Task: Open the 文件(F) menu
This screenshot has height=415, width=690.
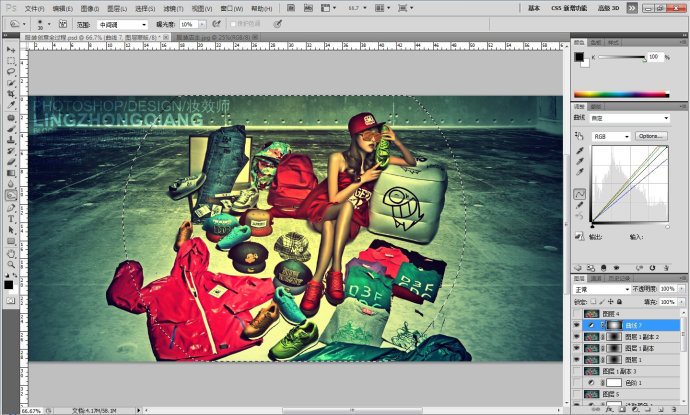Action: [x=34, y=8]
